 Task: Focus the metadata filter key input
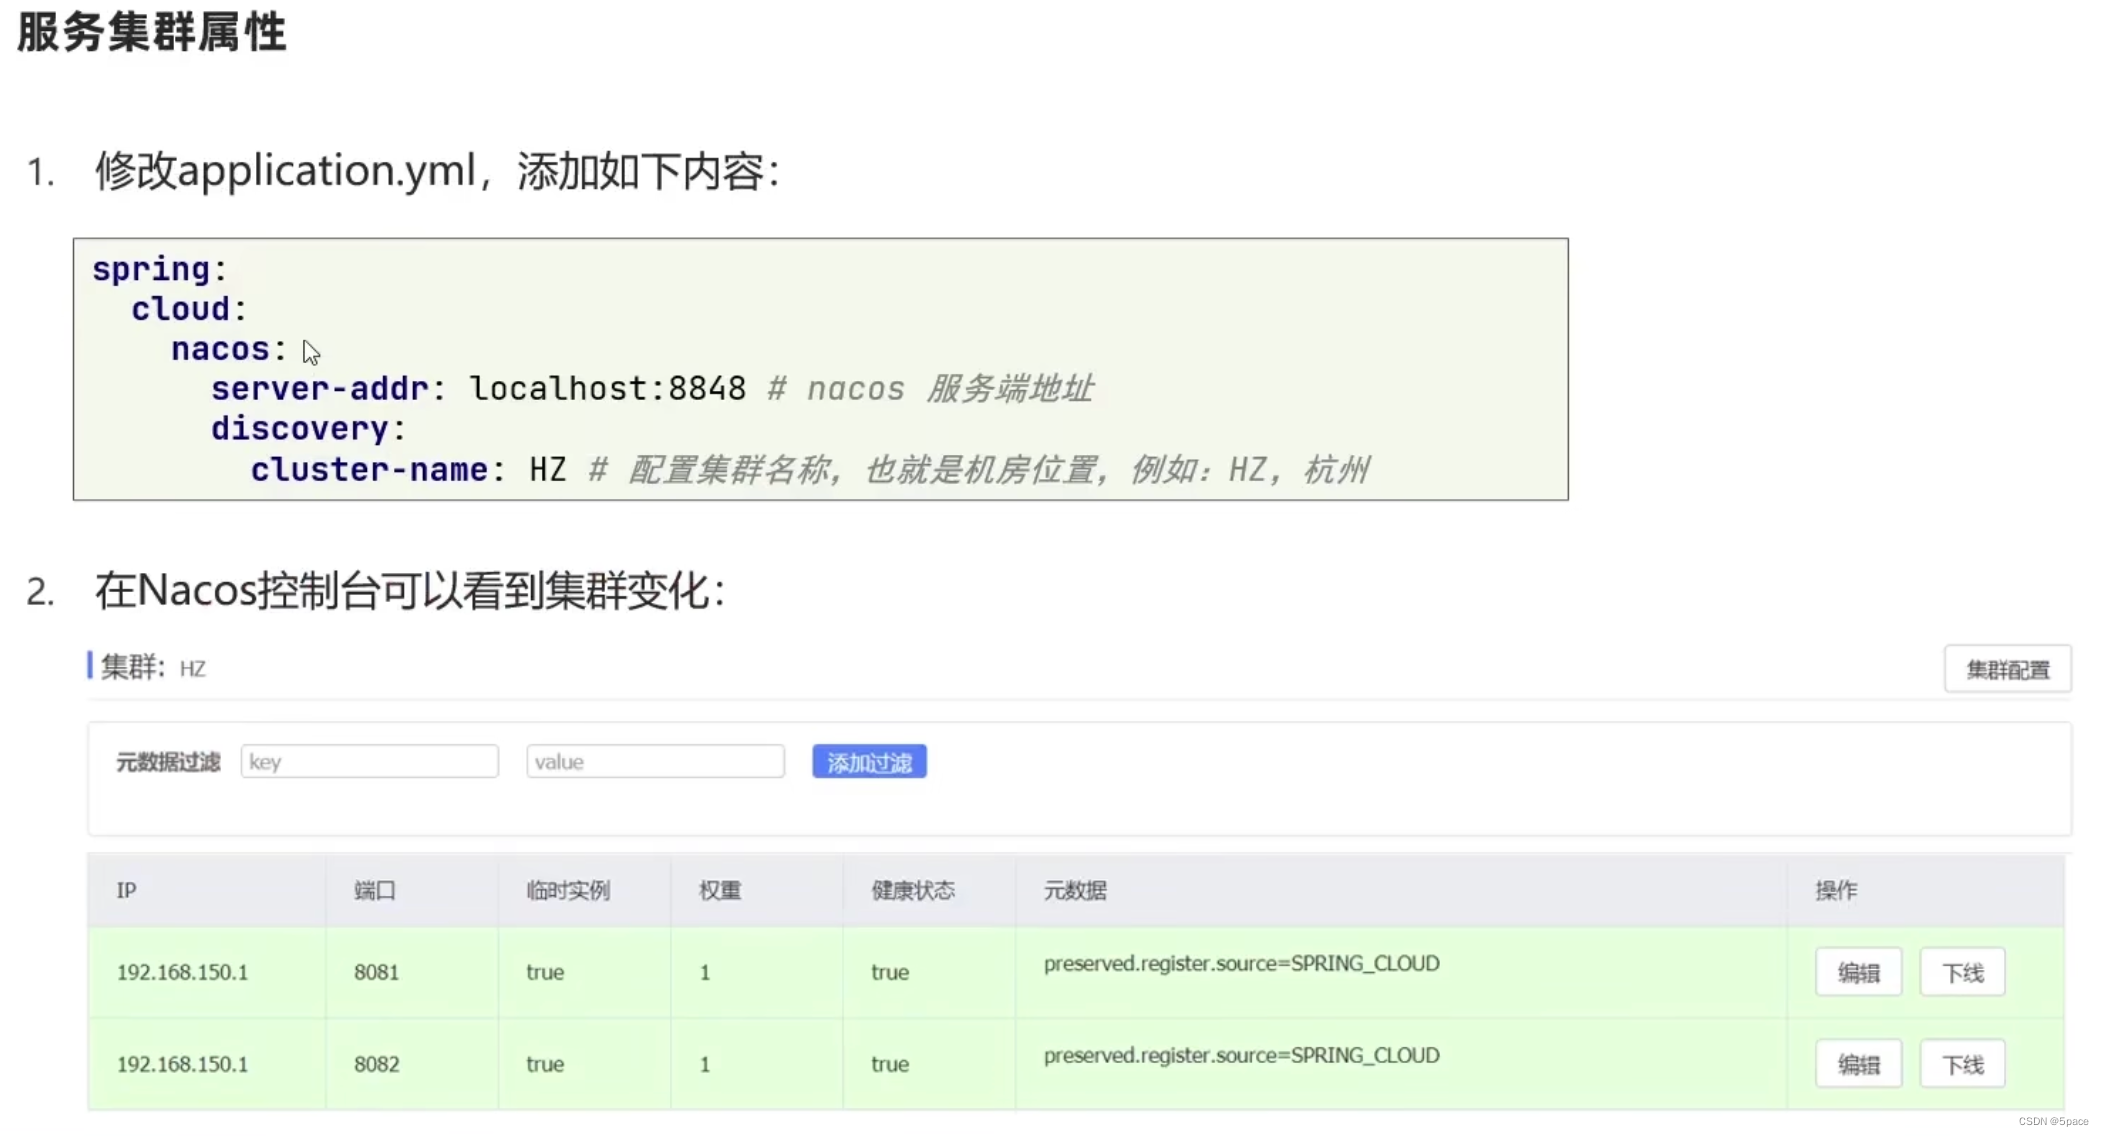(x=369, y=762)
